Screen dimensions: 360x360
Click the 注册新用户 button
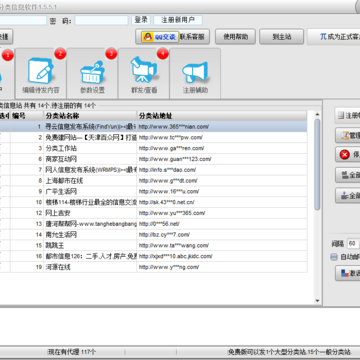click(x=178, y=20)
